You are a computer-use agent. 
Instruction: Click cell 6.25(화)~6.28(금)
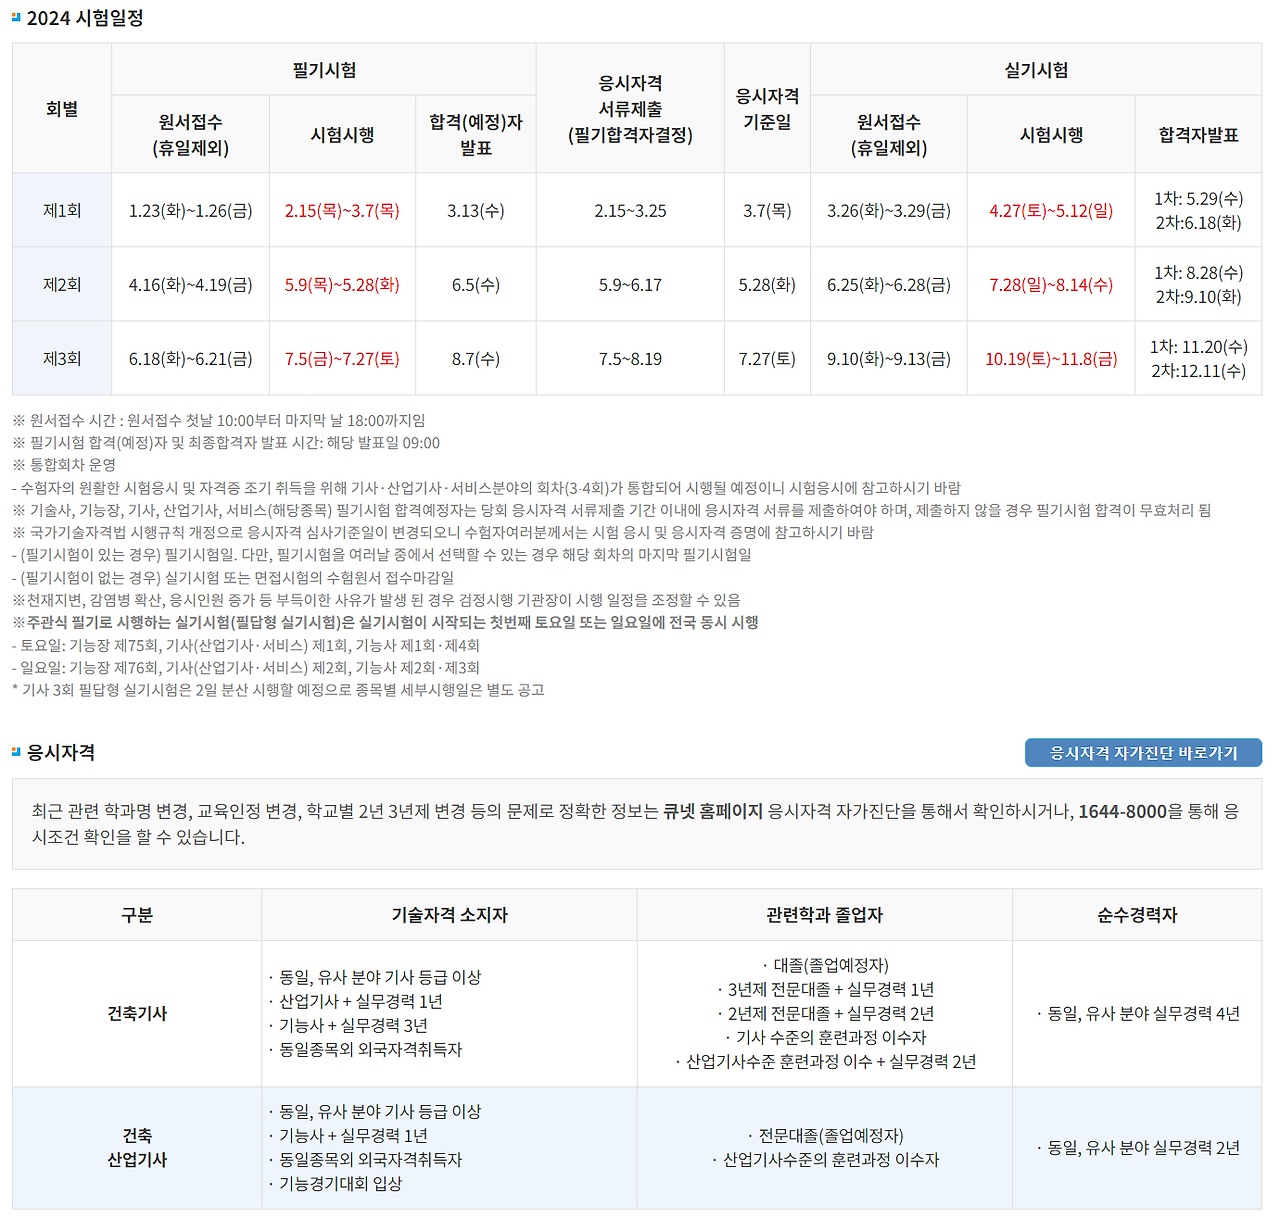pyautogui.click(x=889, y=284)
